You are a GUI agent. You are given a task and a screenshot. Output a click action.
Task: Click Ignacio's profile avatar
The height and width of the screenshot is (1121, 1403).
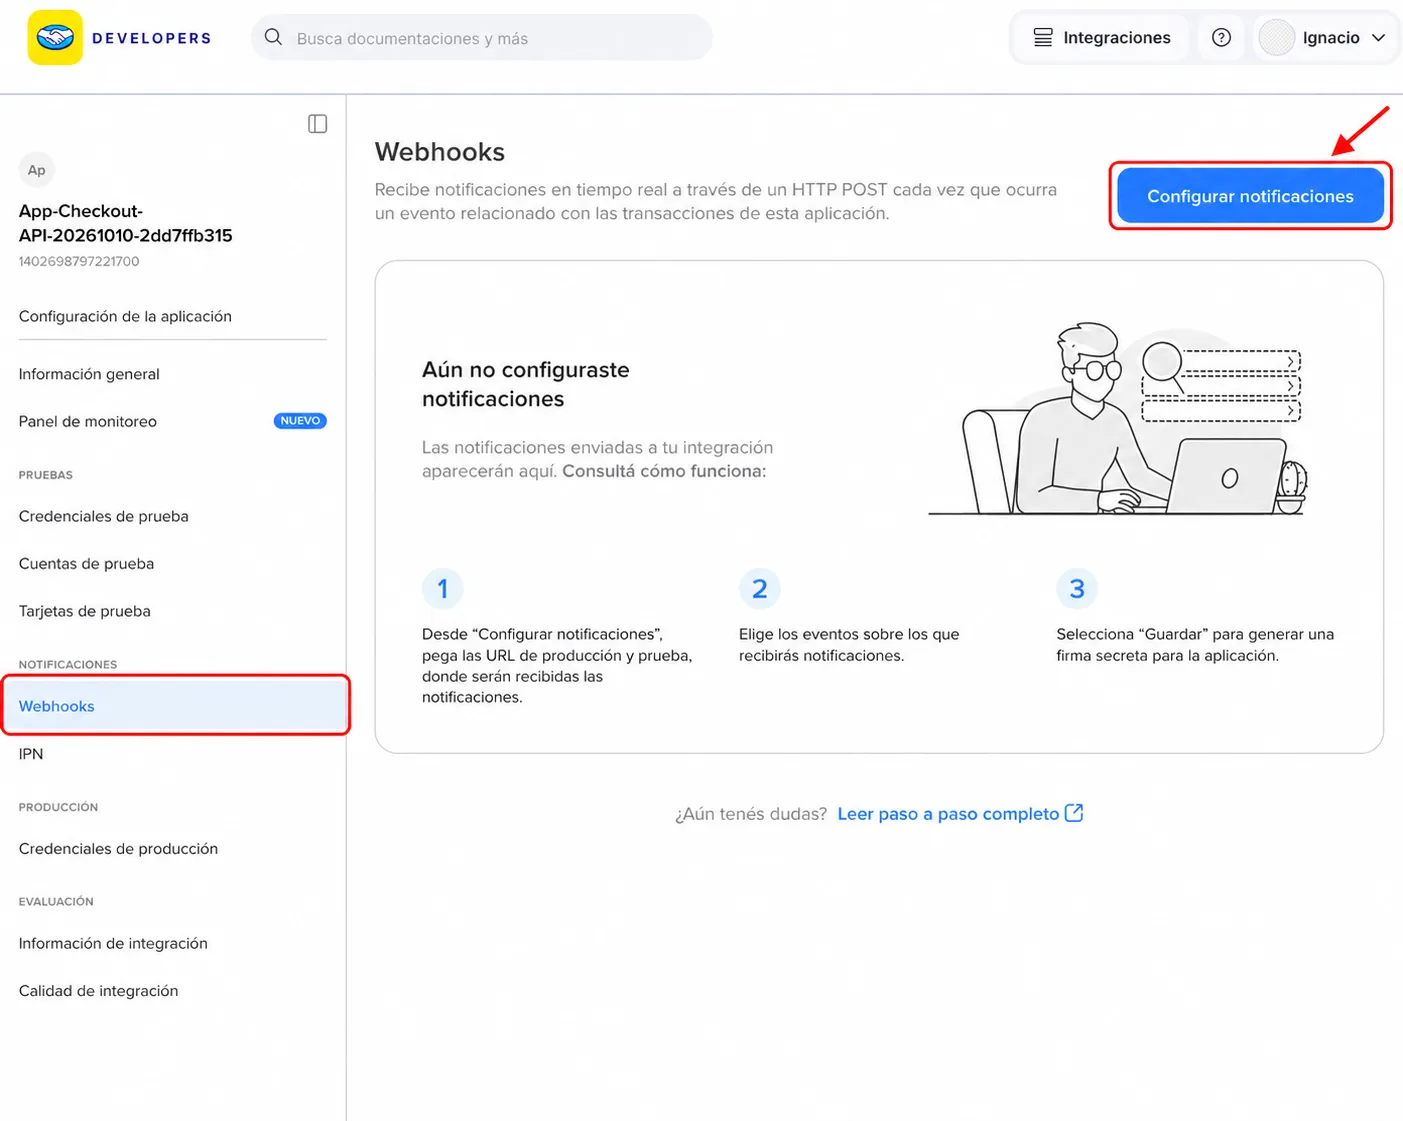[x=1277, y=38]
